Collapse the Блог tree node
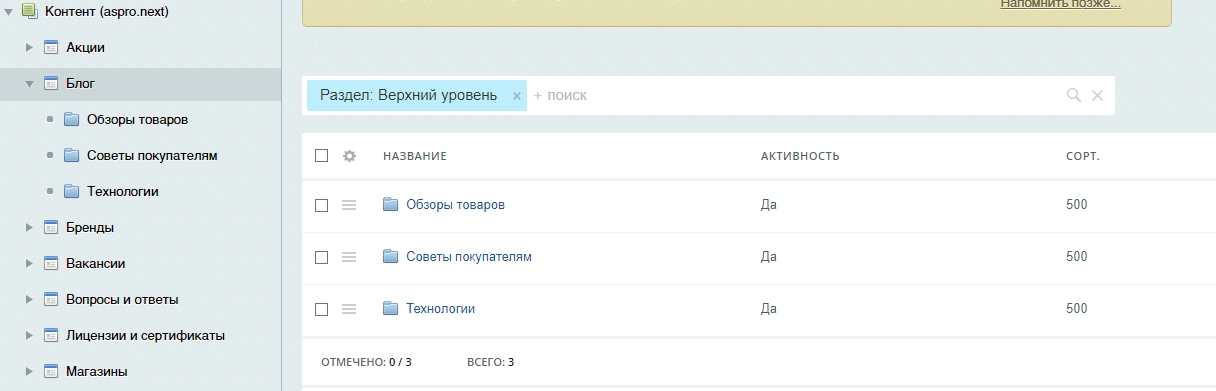This screenshot has width=1216, height=391. [x=30, y=83]
